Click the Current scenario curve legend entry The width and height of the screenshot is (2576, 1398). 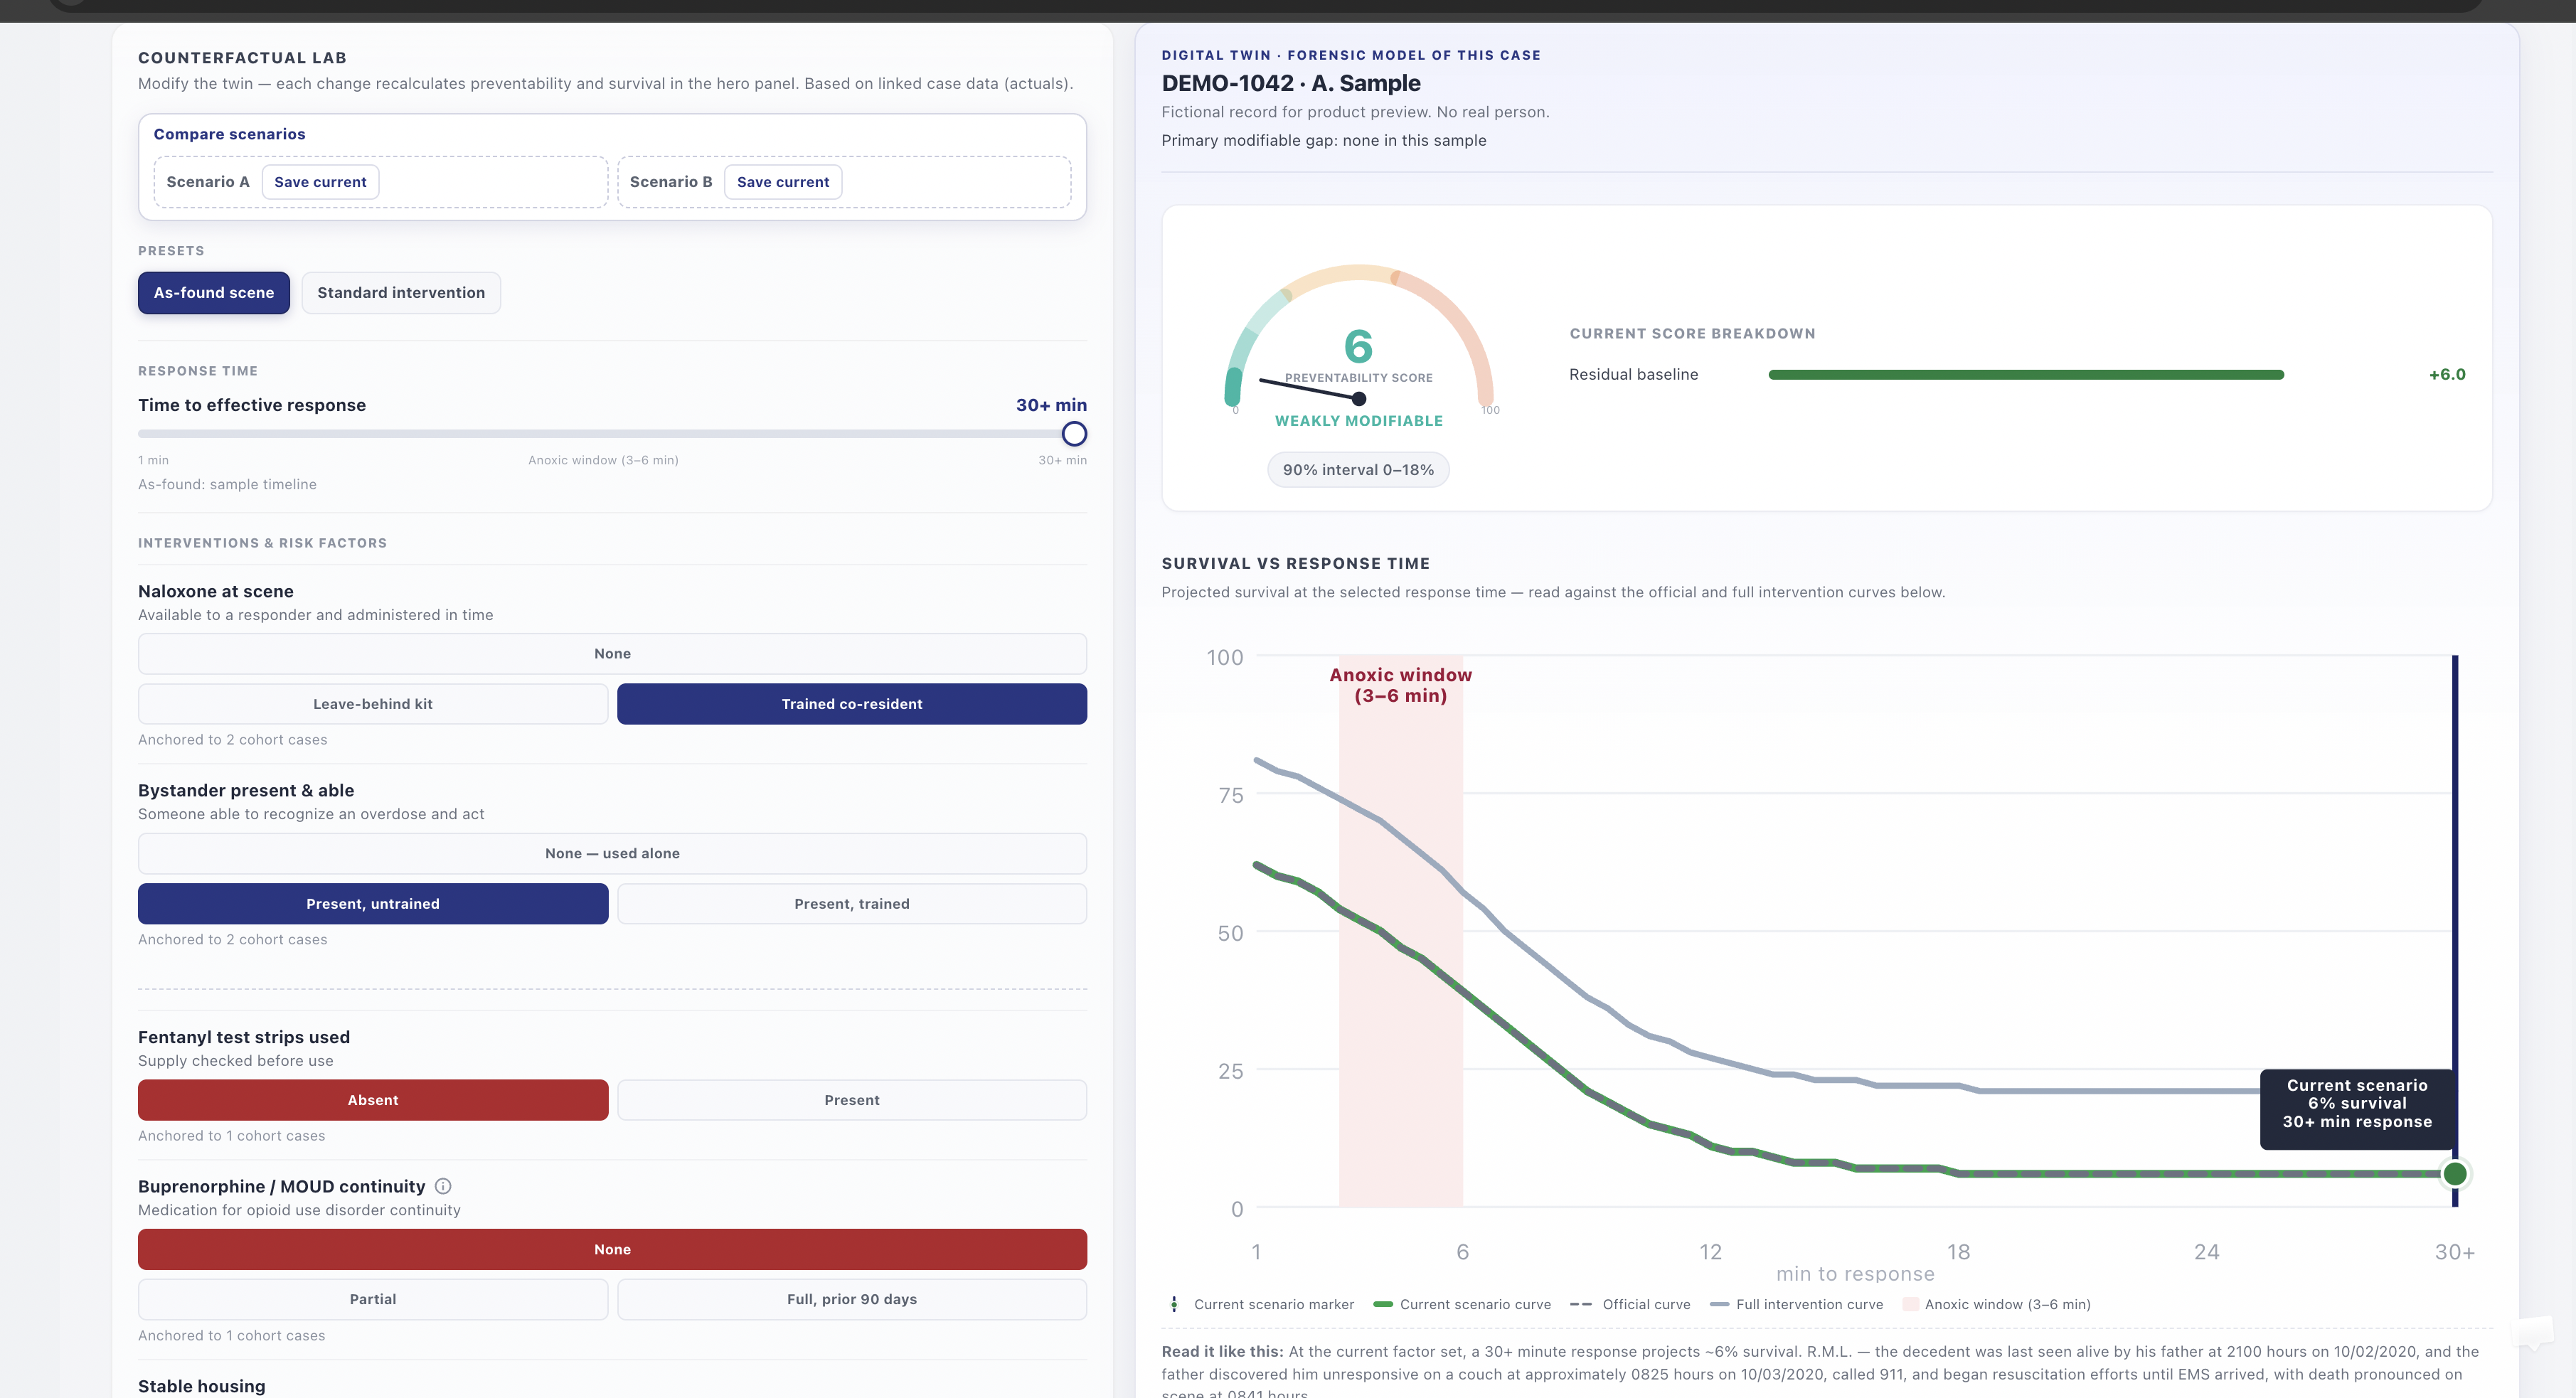[x=1462, y=1305]
